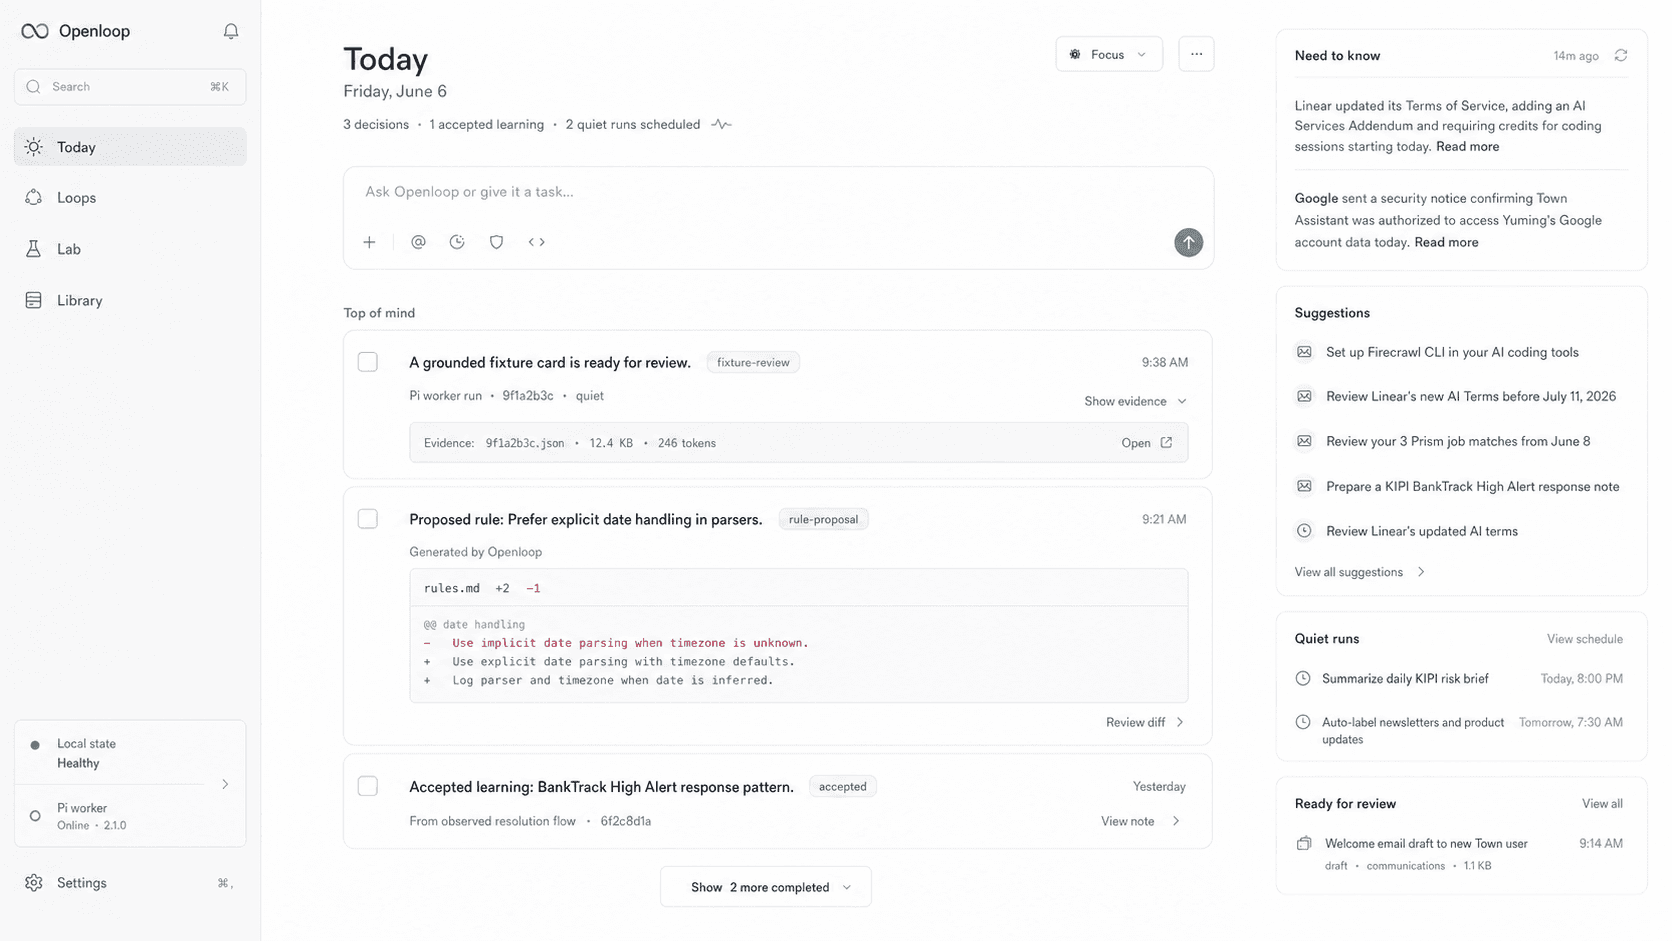
Task: Read more about Linear's Terms update
Action: pyautogui.click(x=1467, y=147)
